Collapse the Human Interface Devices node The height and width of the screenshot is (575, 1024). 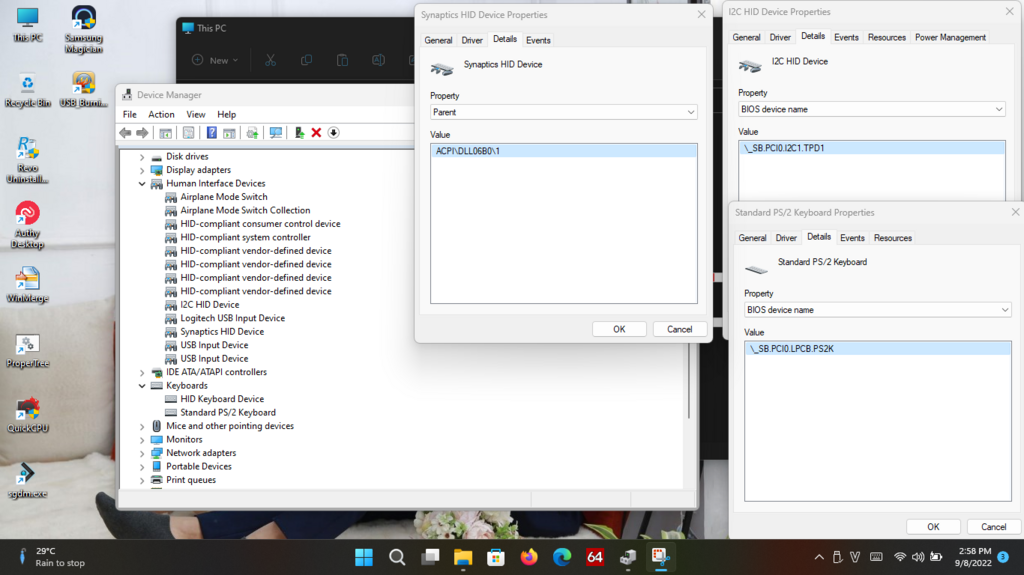click(x=142, y=184)
